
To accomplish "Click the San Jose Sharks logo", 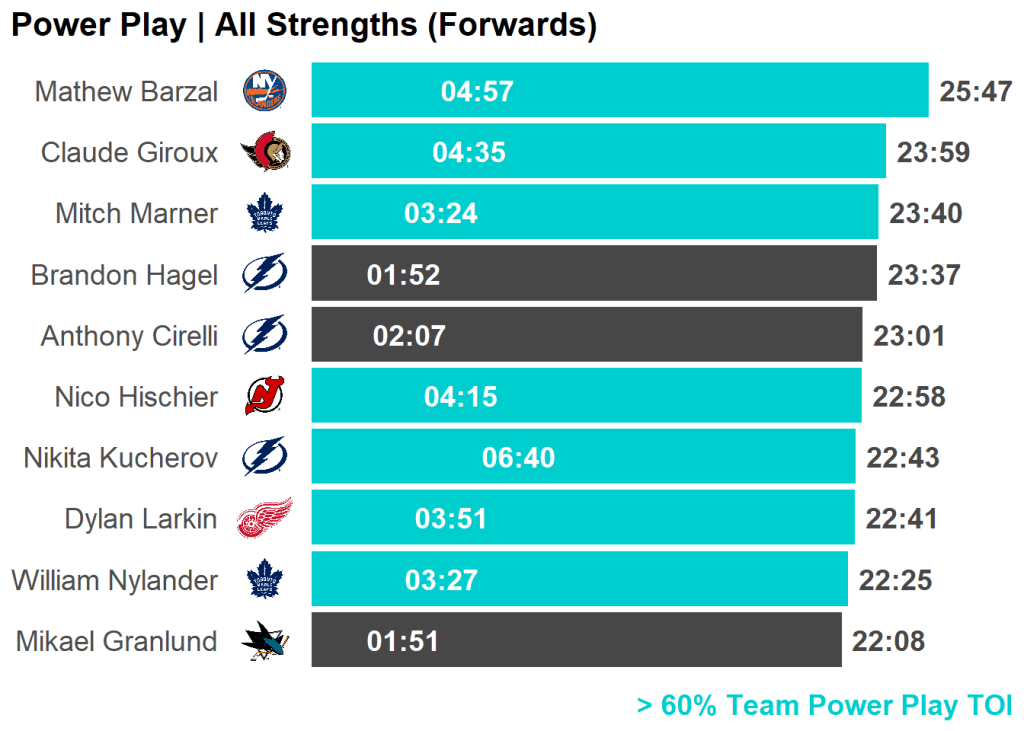I will (x=265, y=641).
